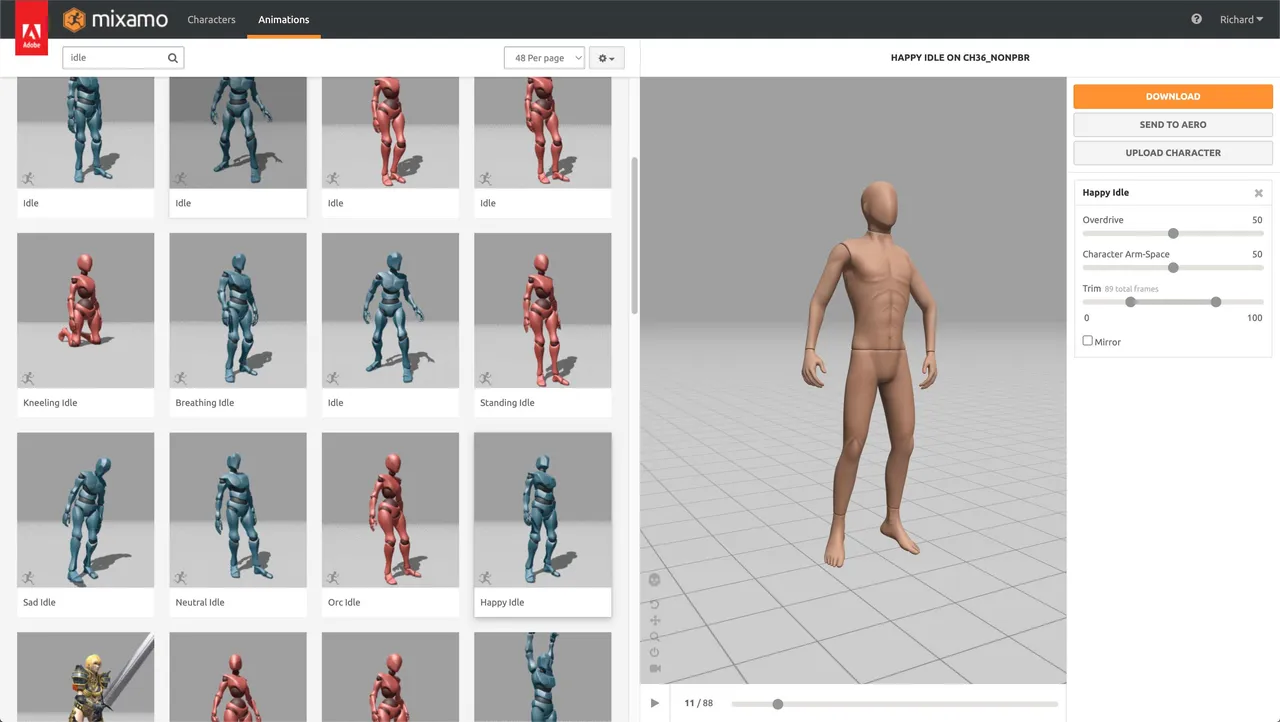Click the orange DOWNLOAD button
This screenshot has width=1280, height=722.
[1173, 96]
